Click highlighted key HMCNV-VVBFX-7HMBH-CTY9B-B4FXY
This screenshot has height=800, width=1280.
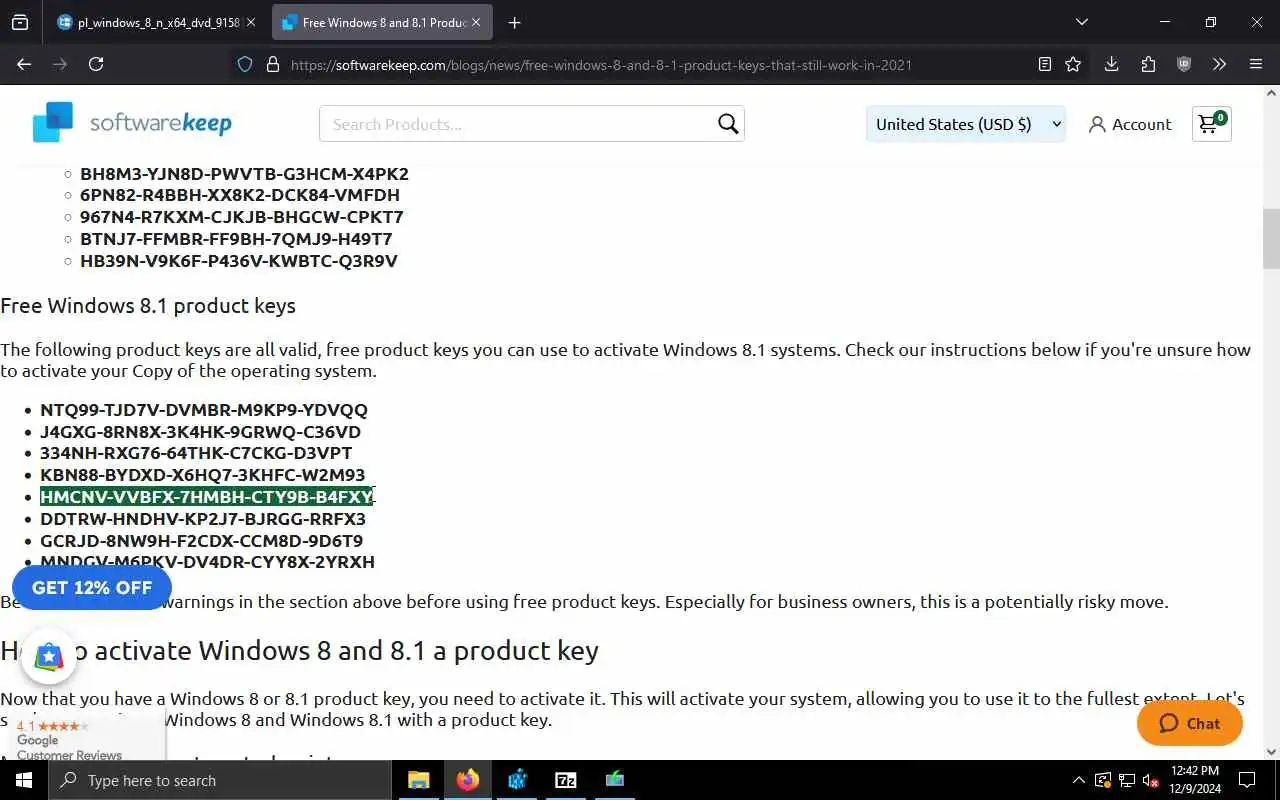206,497
